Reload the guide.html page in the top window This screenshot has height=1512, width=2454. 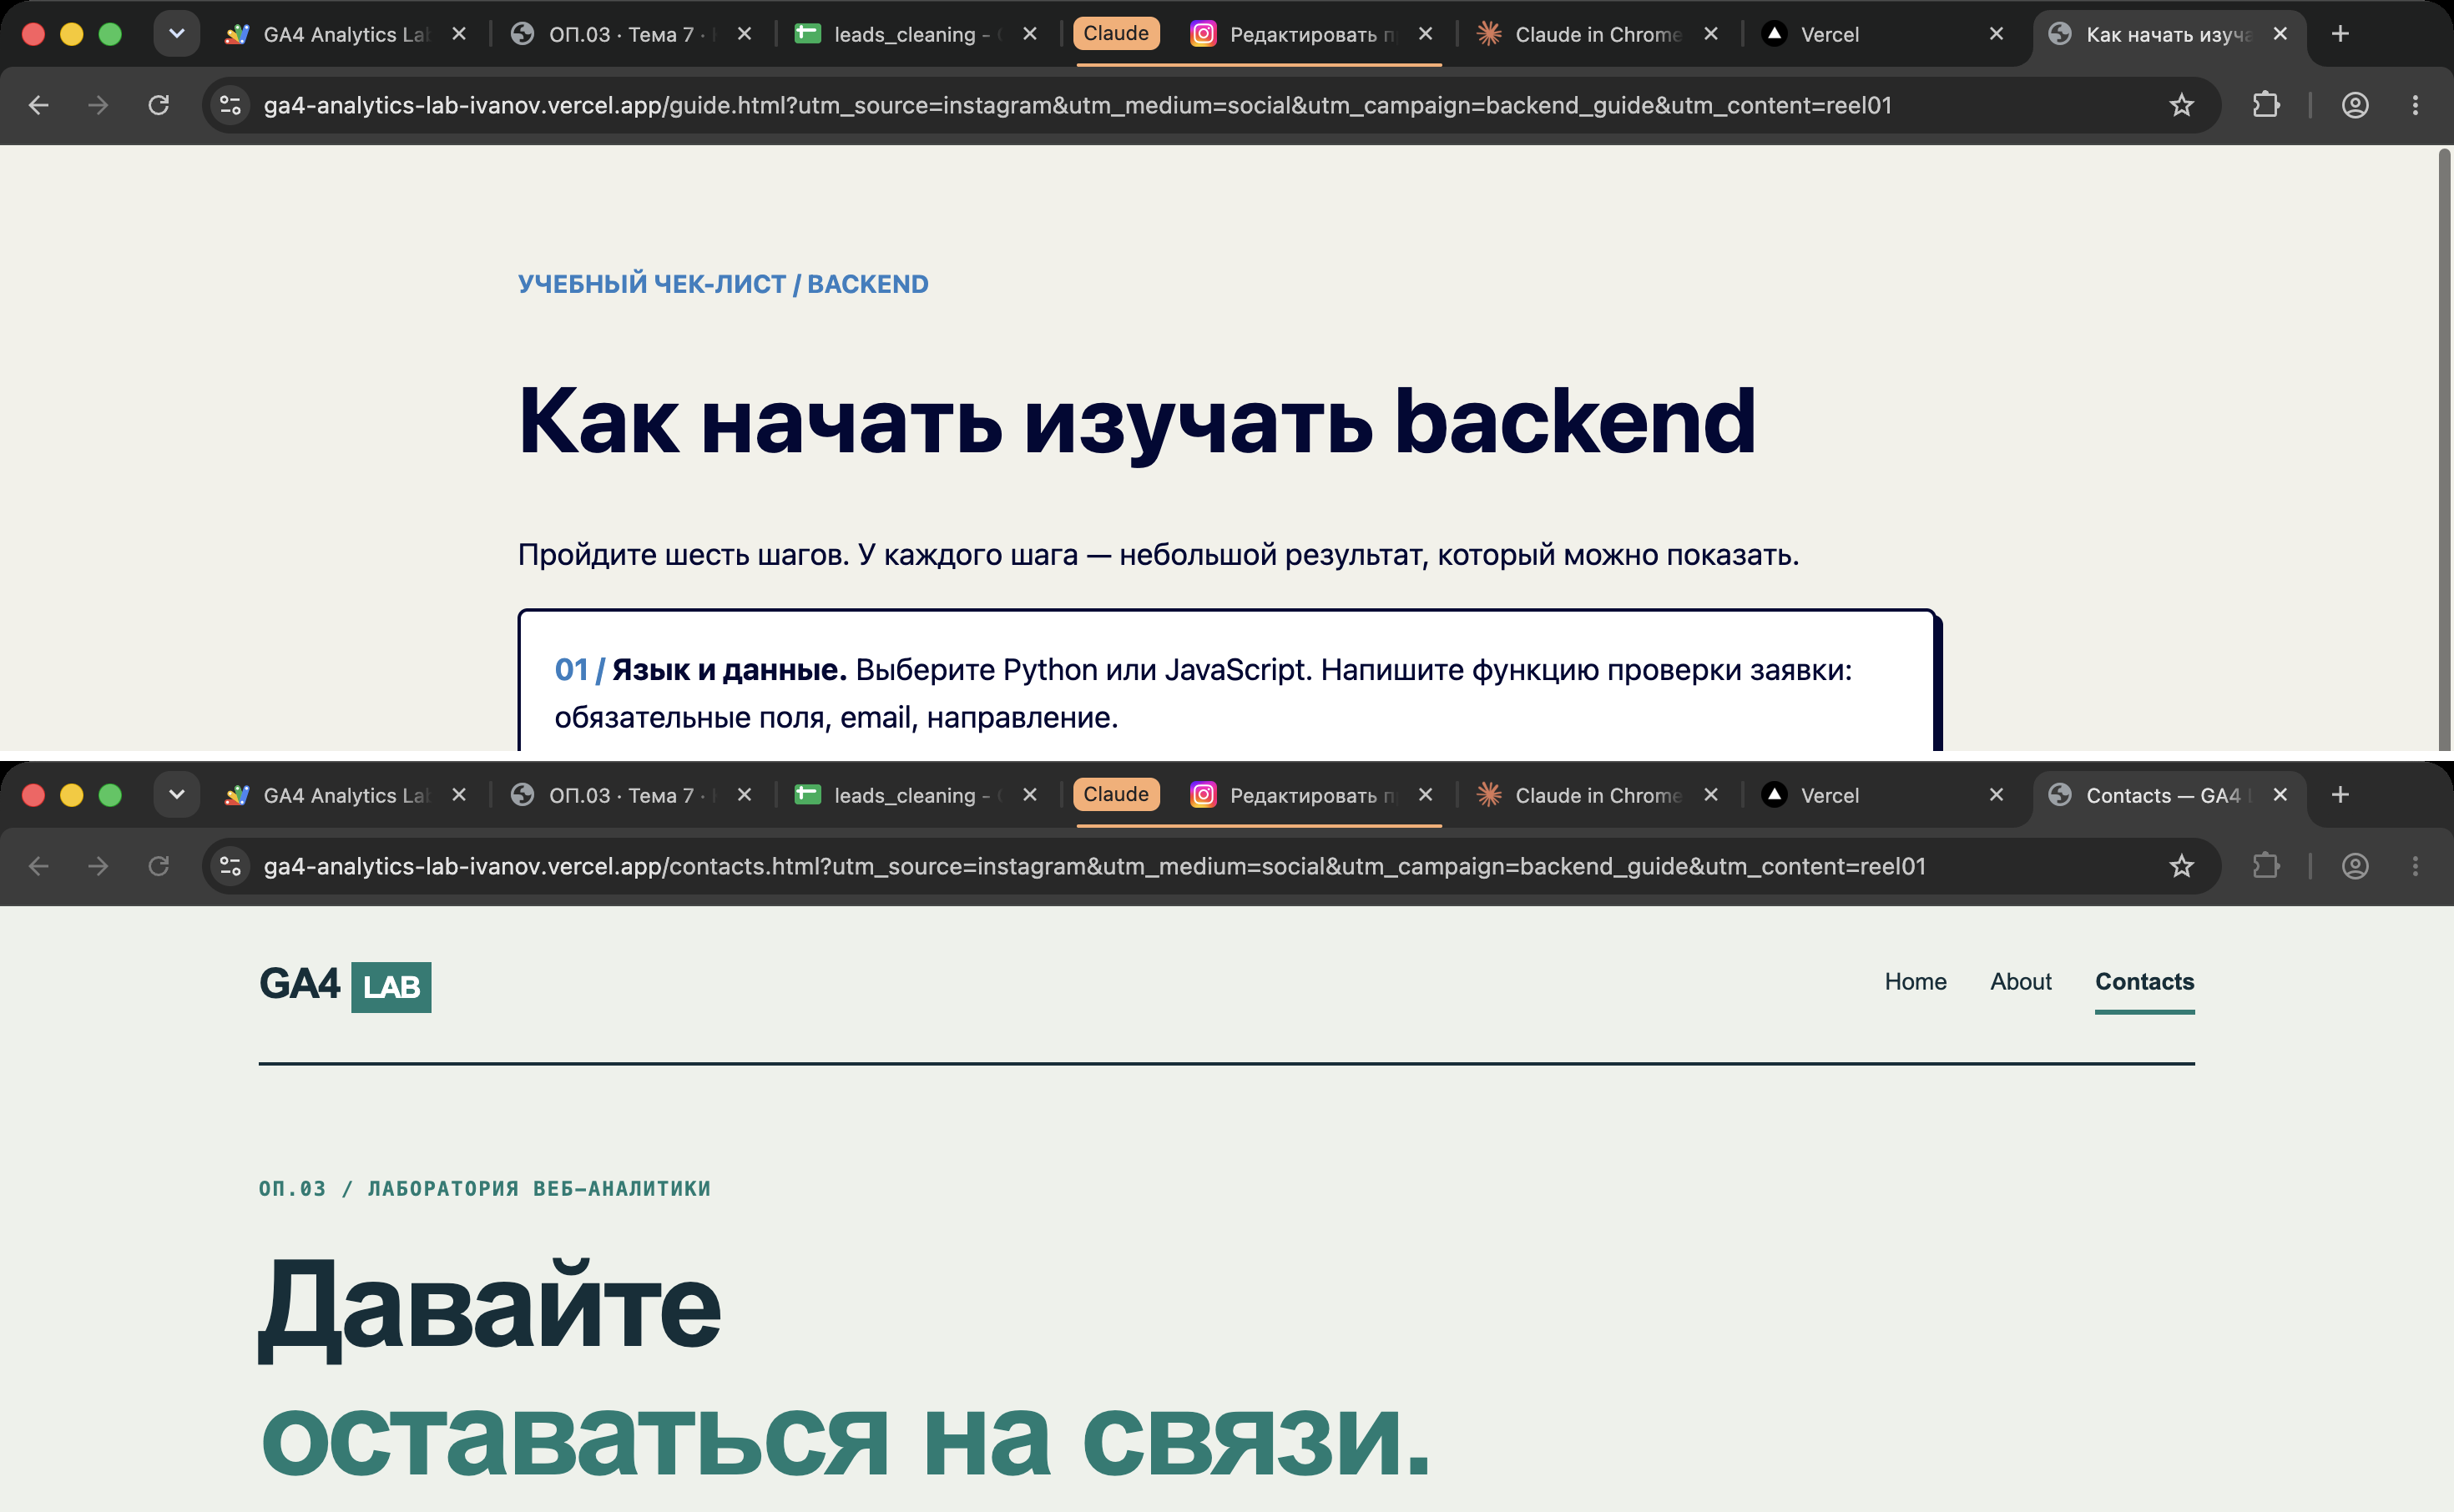click(158, 105)
